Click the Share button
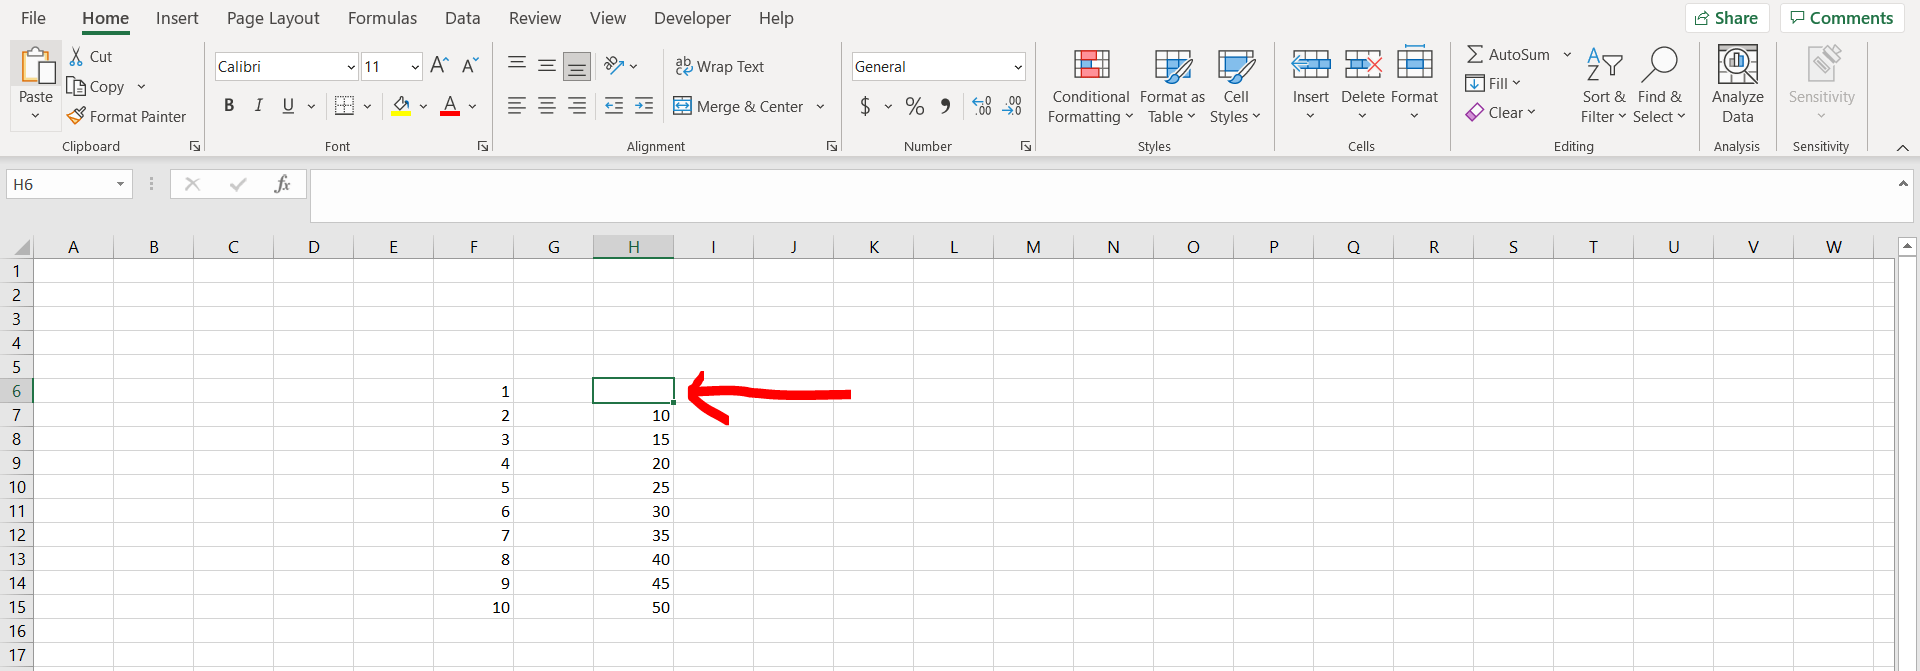 tap(1727, 18)
